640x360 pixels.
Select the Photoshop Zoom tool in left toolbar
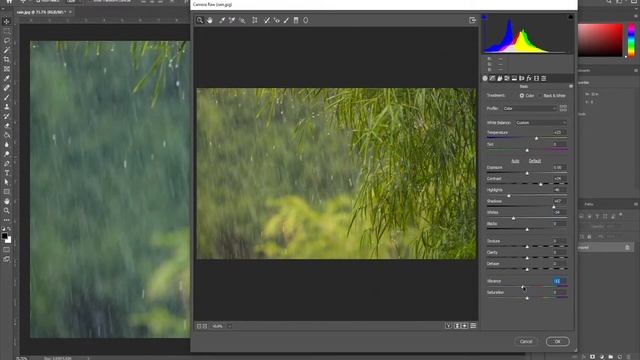coord(7,211)
